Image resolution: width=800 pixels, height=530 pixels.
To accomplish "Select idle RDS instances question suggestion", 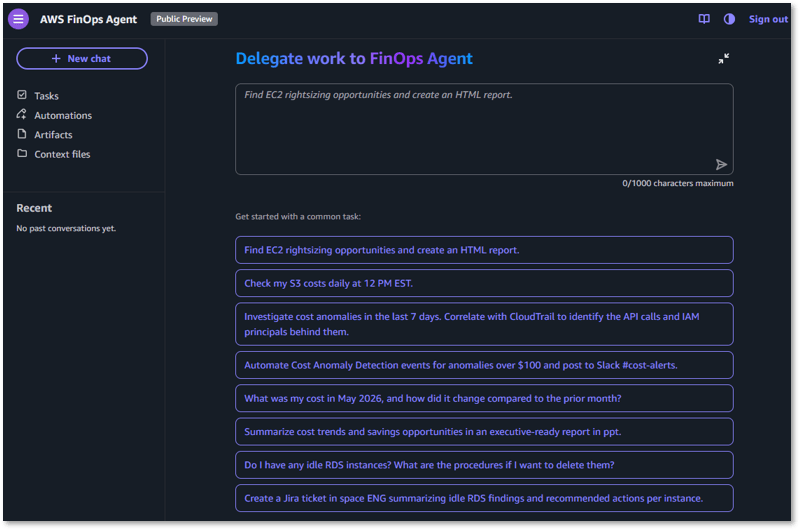I will (x=484, y=465).
